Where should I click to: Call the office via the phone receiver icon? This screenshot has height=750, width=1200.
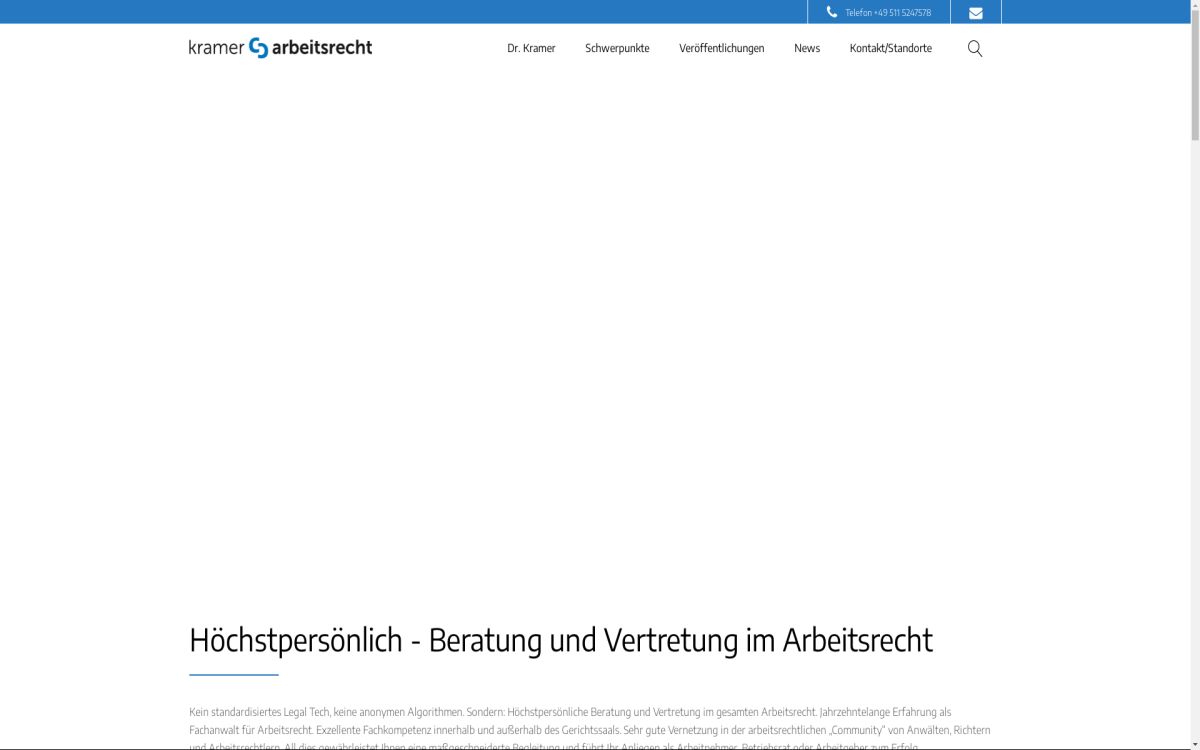pyautogui.click(x=831, y=12)
